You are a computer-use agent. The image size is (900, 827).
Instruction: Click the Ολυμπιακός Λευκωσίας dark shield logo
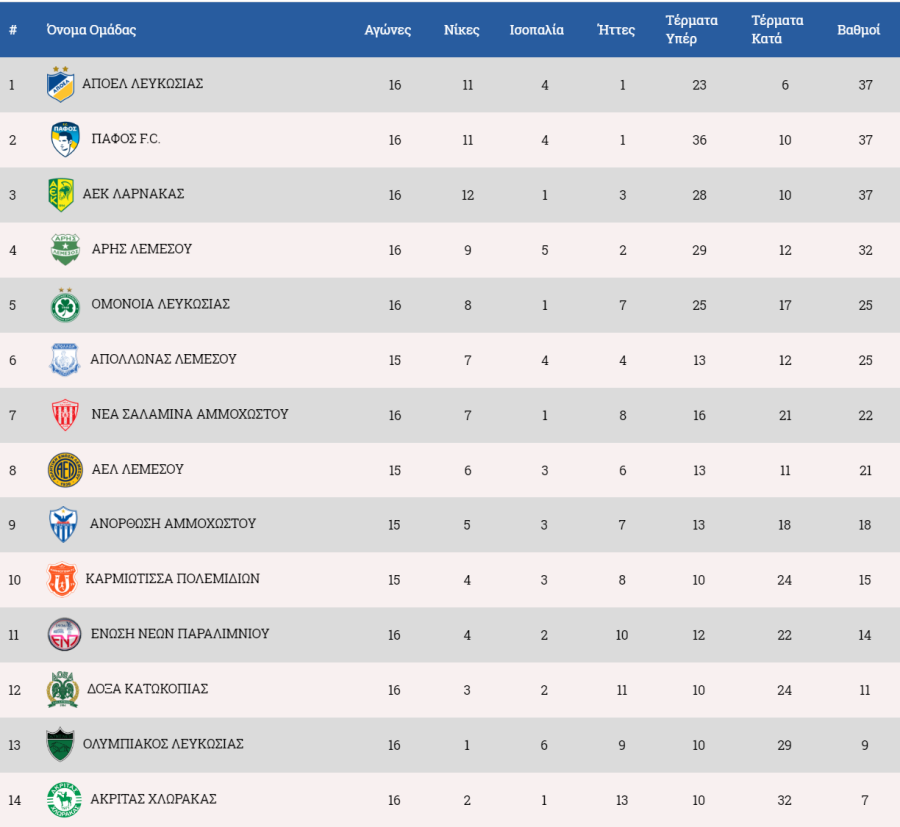61,744
